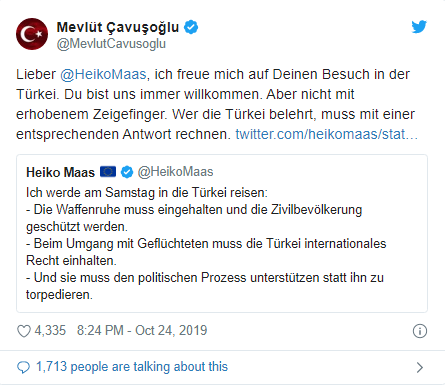The width and height of the screenshot is (445, 387).
Task: Click the speech bubble reply icon
Action: 23,367
